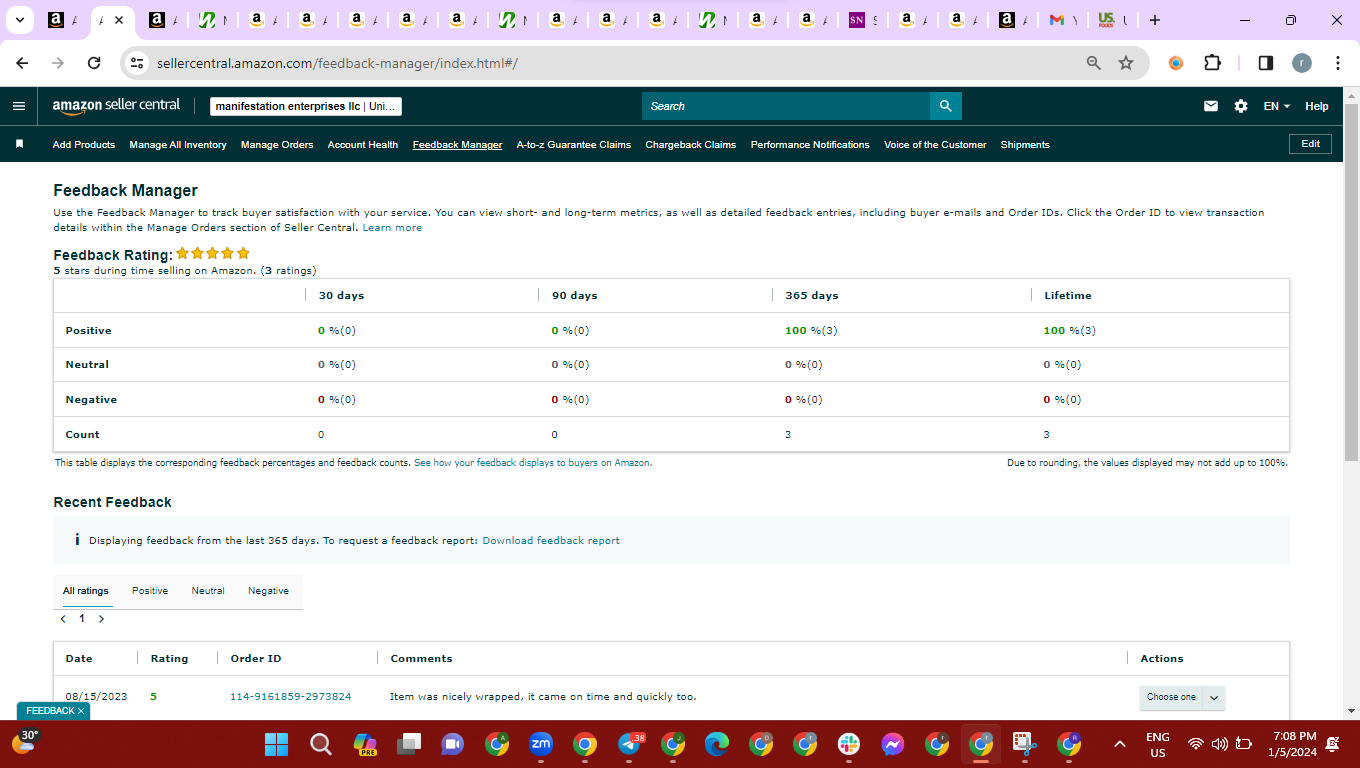Open the manifestation enterprises account switcher
1360x768 pixels.
306,106
